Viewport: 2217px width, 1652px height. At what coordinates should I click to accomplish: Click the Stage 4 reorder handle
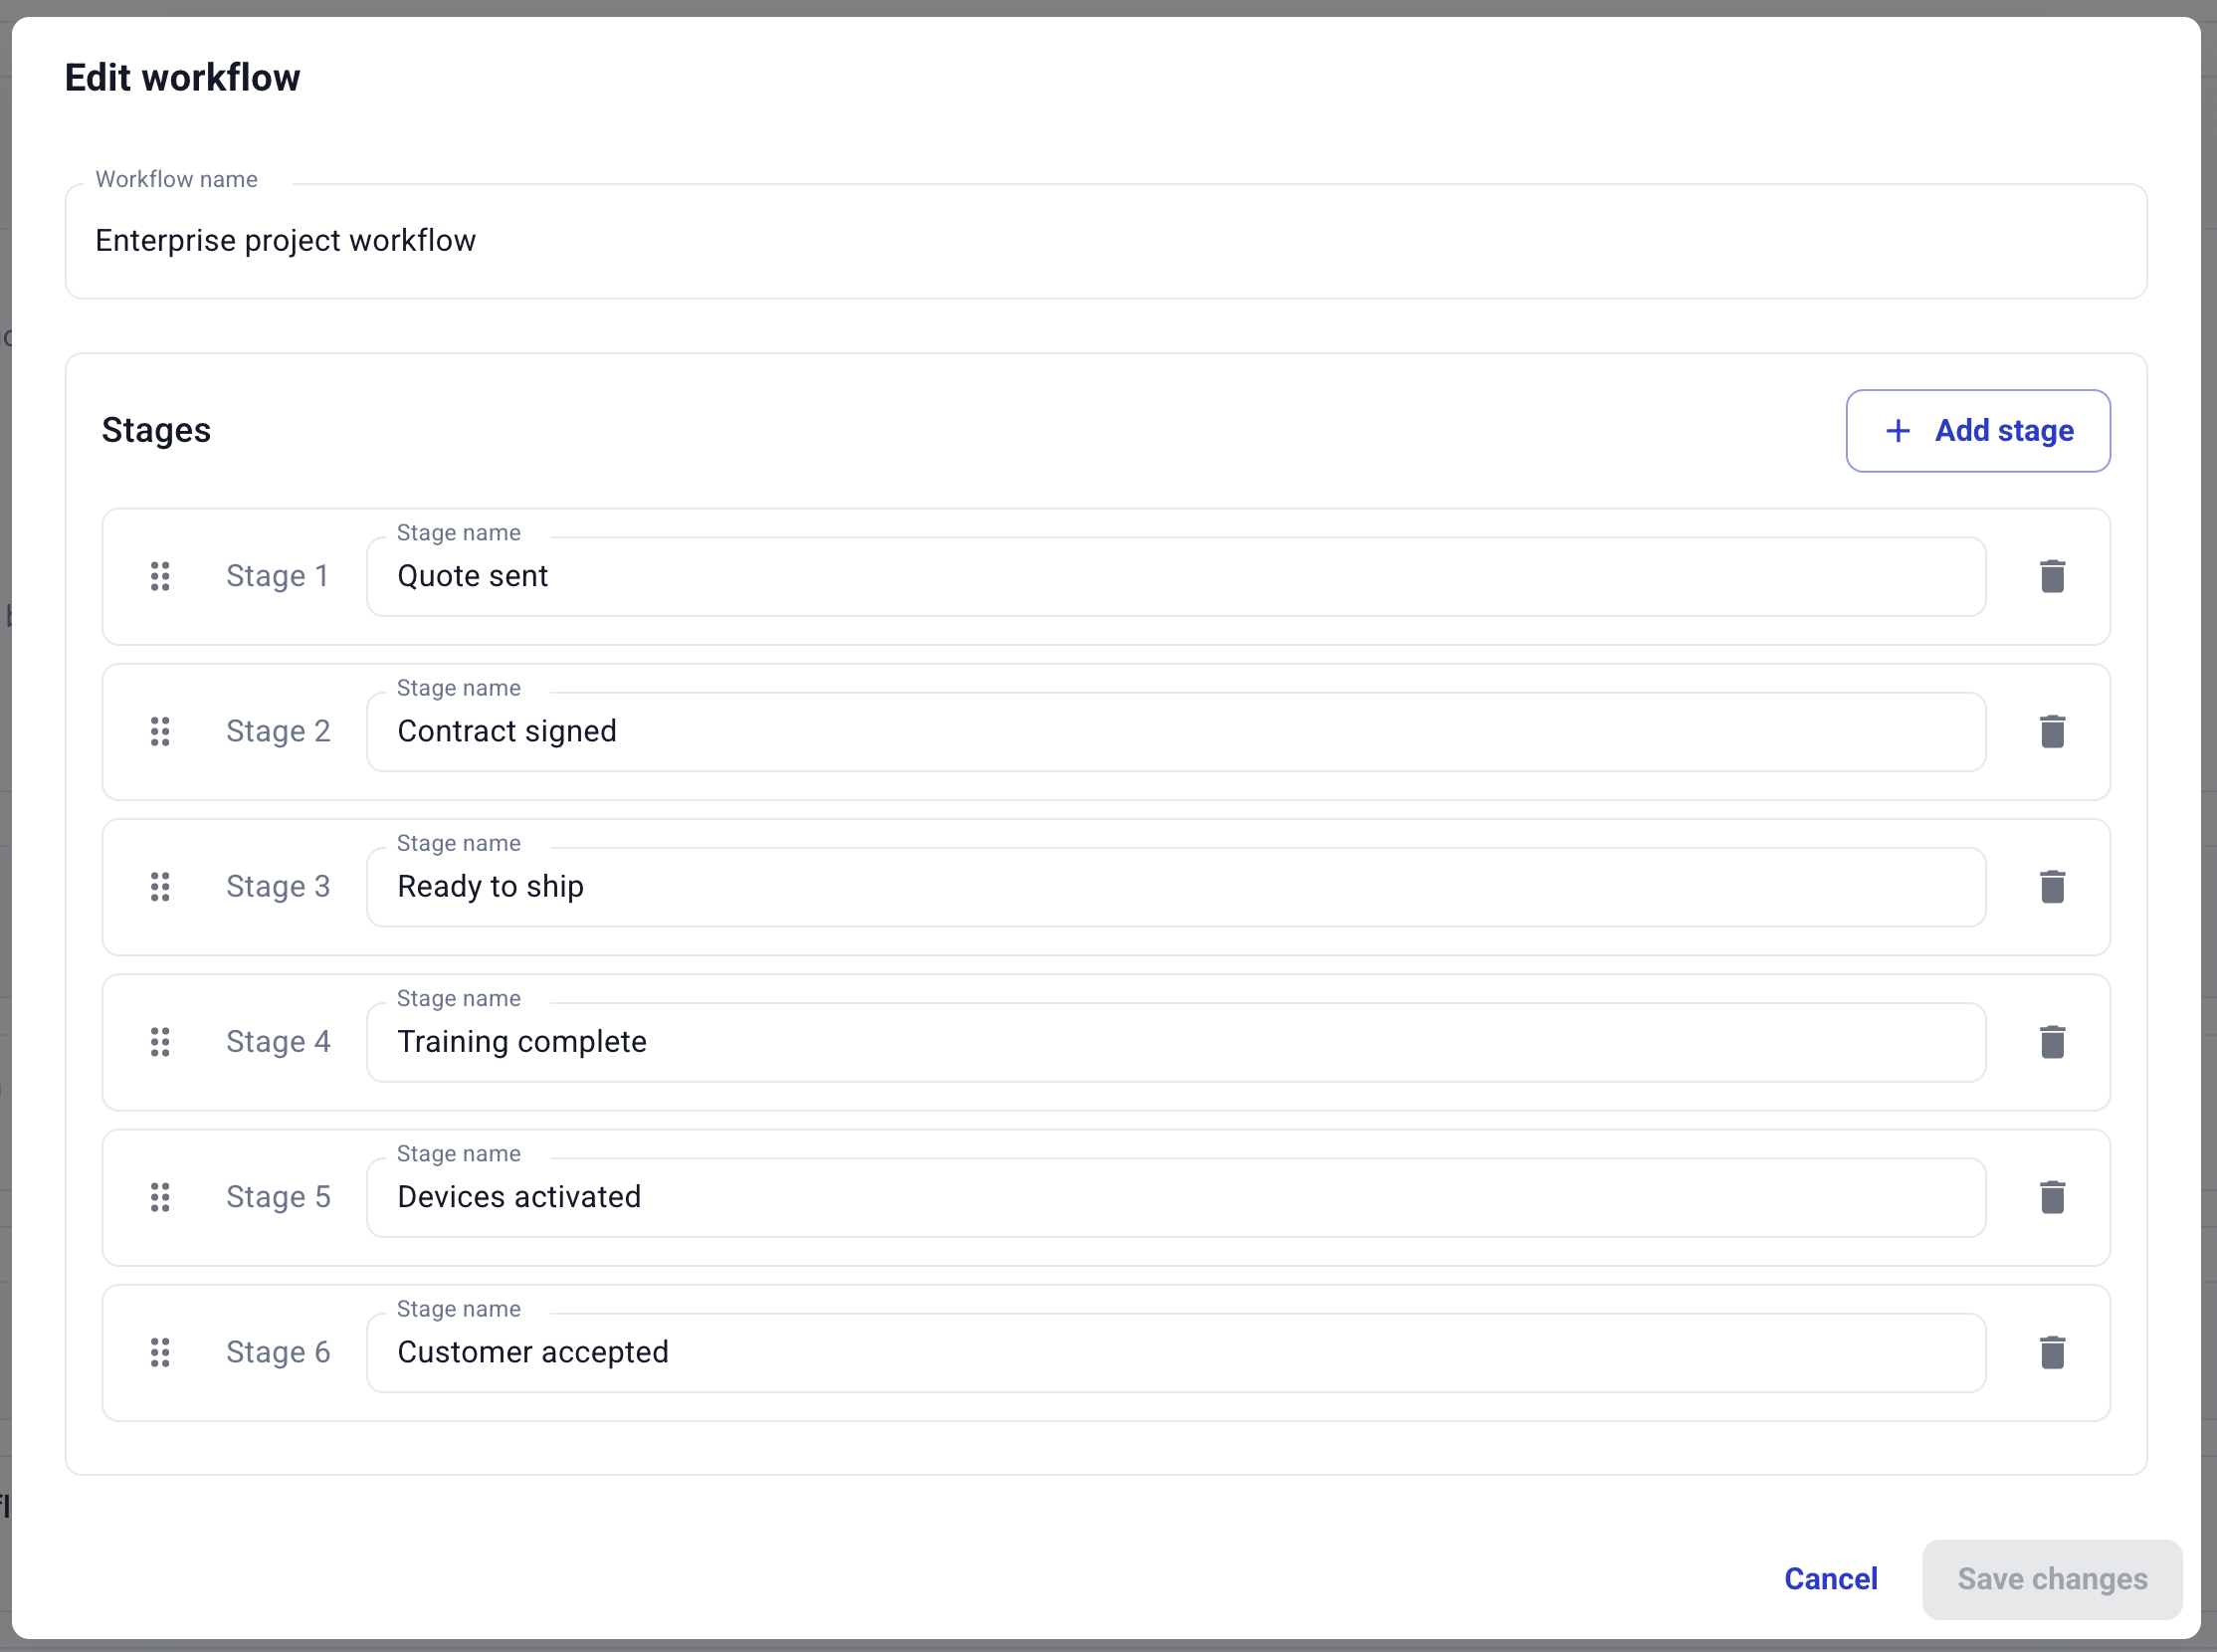[x=160, y=1042]
